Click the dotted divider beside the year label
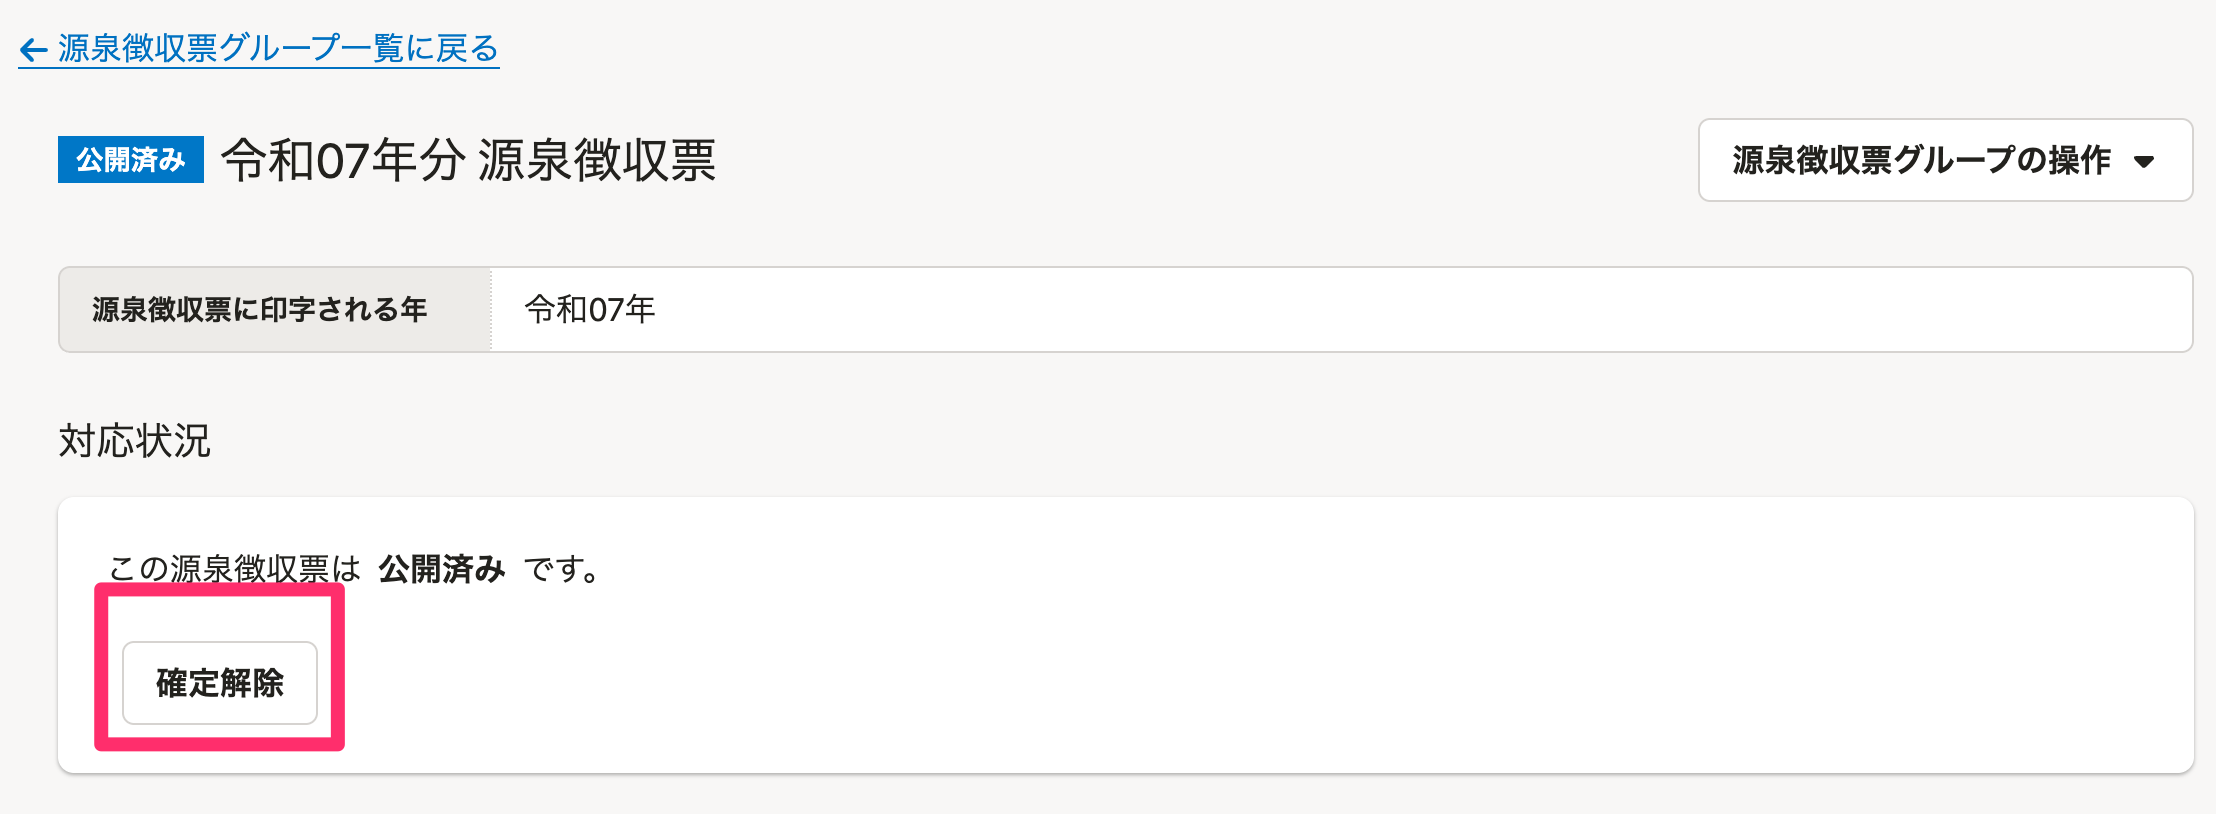2216x814 pixels. coord(491,310)
